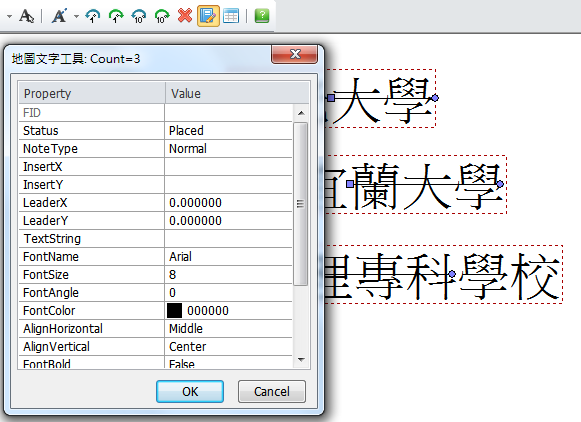Click round handle on 專科學校 label
The width and height of the screenshot is (581, 422).
click(x=452, y=274)
